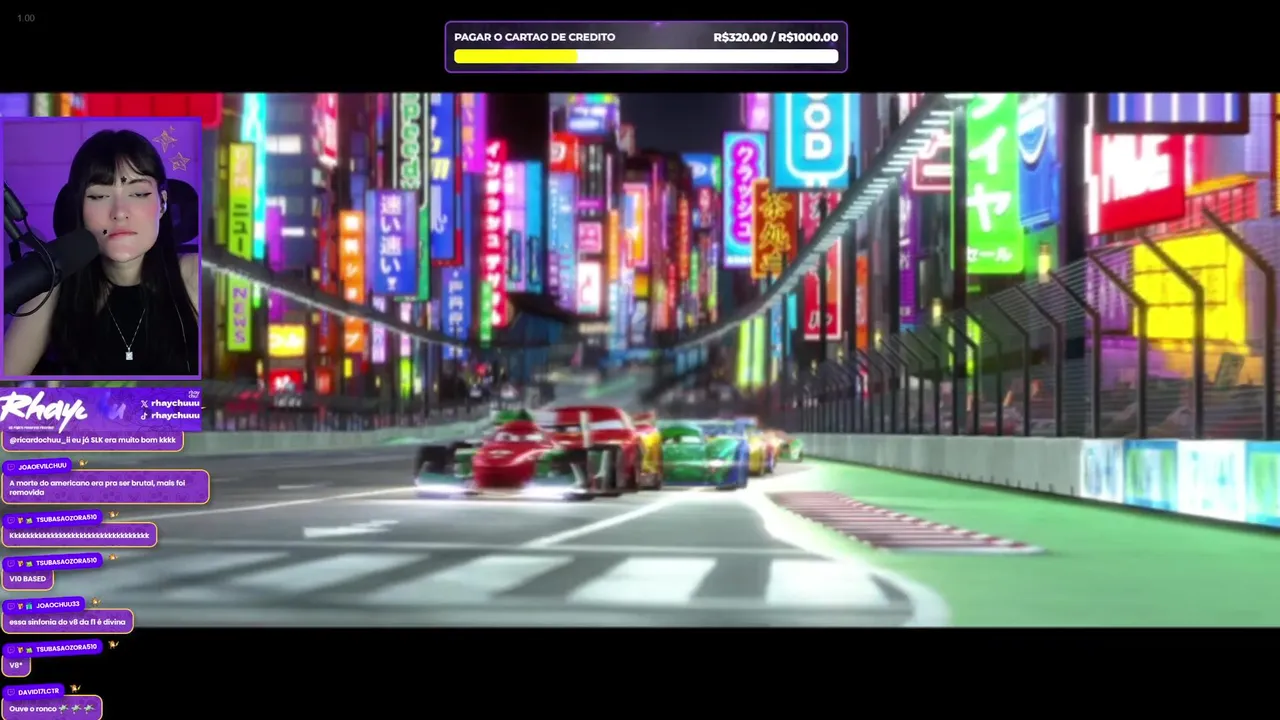The image size is (1280, 720).
Task: Click the X logo beside rhaychuuu
Action: pyautogui.click(x=144, y=403)
